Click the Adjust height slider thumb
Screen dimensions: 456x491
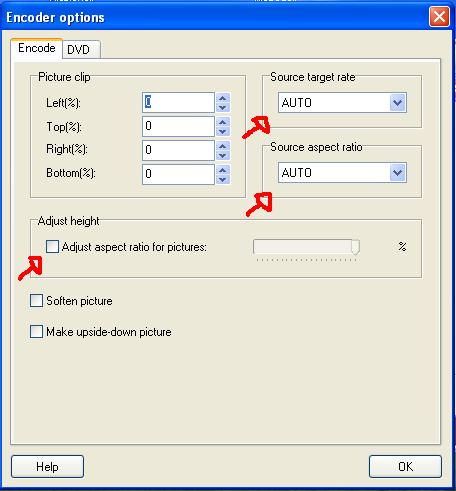[x=355, y=247]
